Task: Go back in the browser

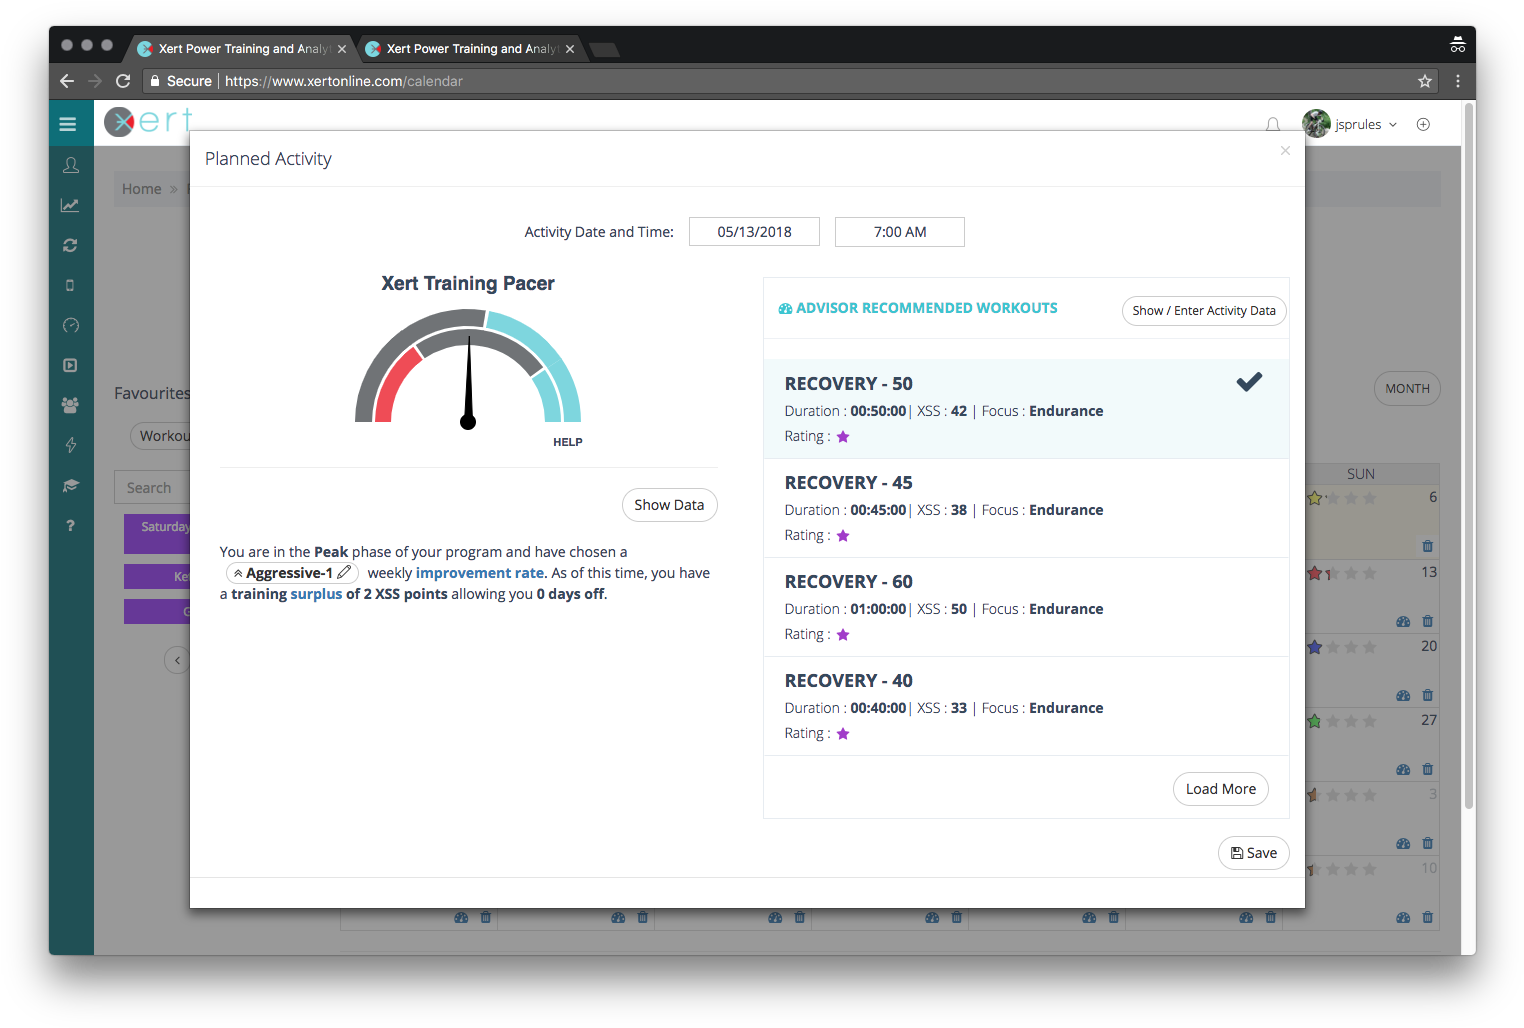Action: pos(67,81)
